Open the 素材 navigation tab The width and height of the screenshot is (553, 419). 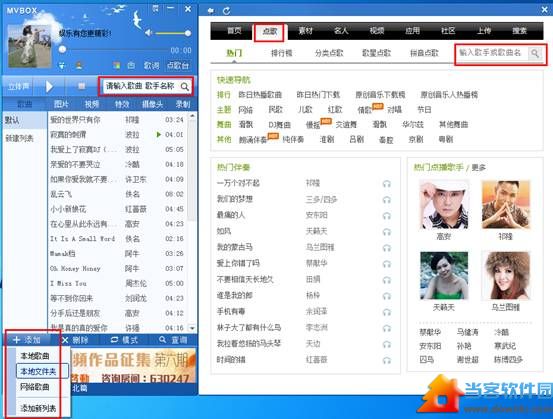coord(305,31)
